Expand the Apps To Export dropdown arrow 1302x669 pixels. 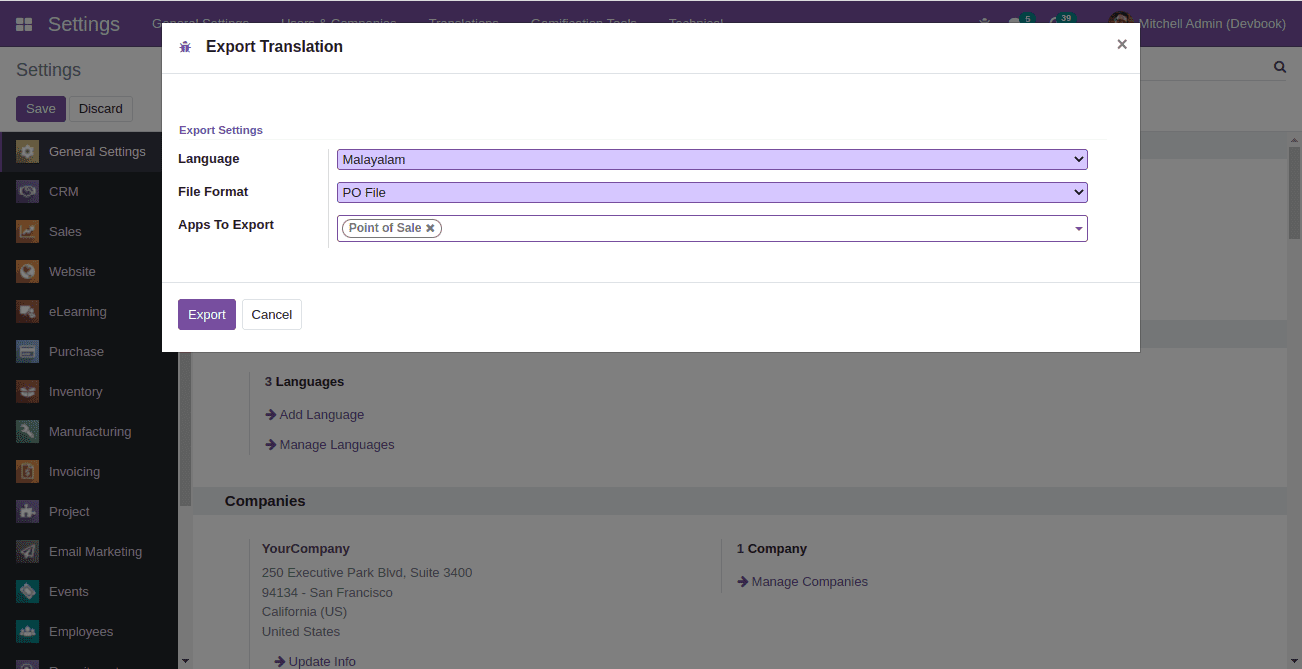pos(1079,229)
